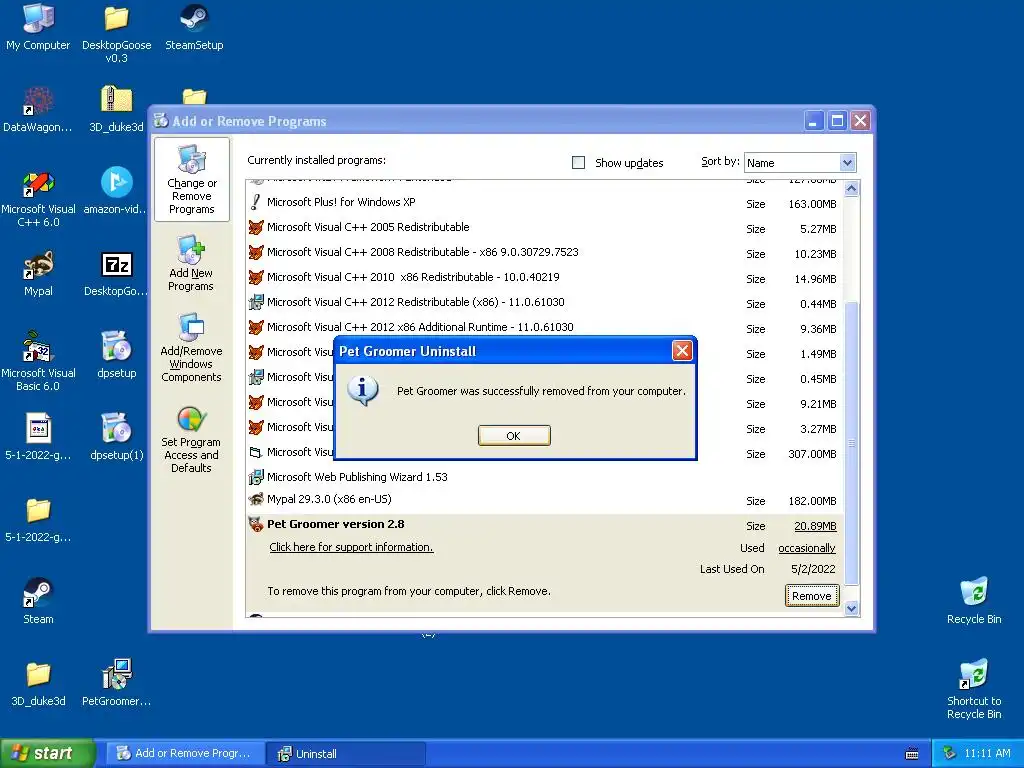Click info icon in Pet Groomer dialog

tap(362, 391)
